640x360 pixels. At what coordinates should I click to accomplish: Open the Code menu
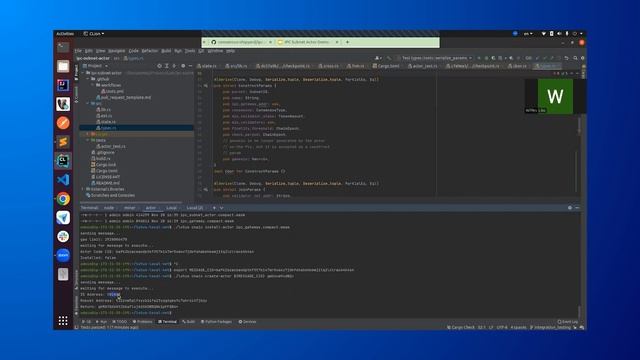(x=133, y=51)
